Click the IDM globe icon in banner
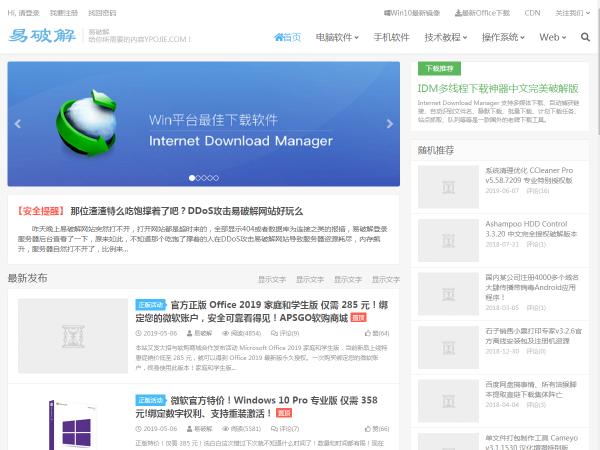 (87, 122)
